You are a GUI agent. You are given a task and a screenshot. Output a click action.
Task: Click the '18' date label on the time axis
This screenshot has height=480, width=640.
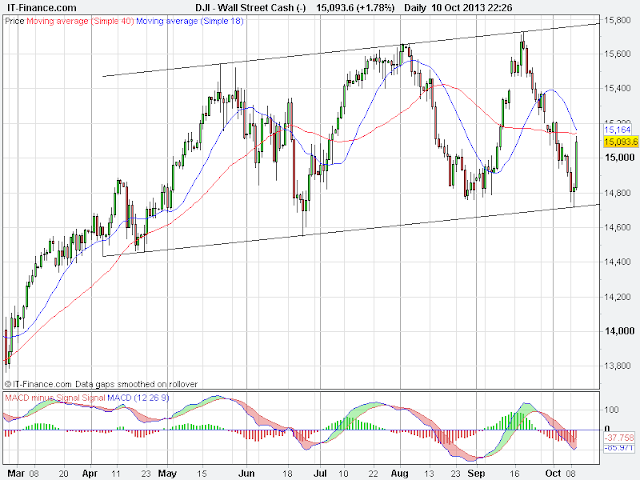click(x=288, y=473)
